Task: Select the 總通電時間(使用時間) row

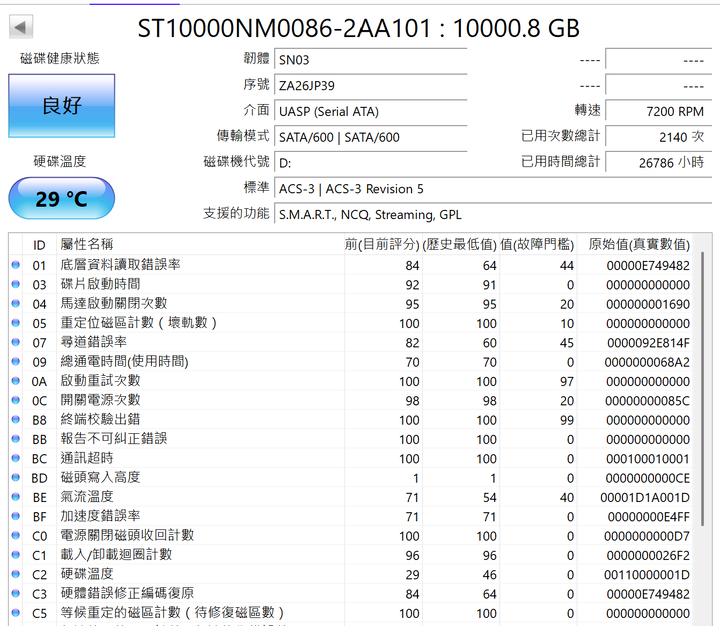Action: point(351,361)
